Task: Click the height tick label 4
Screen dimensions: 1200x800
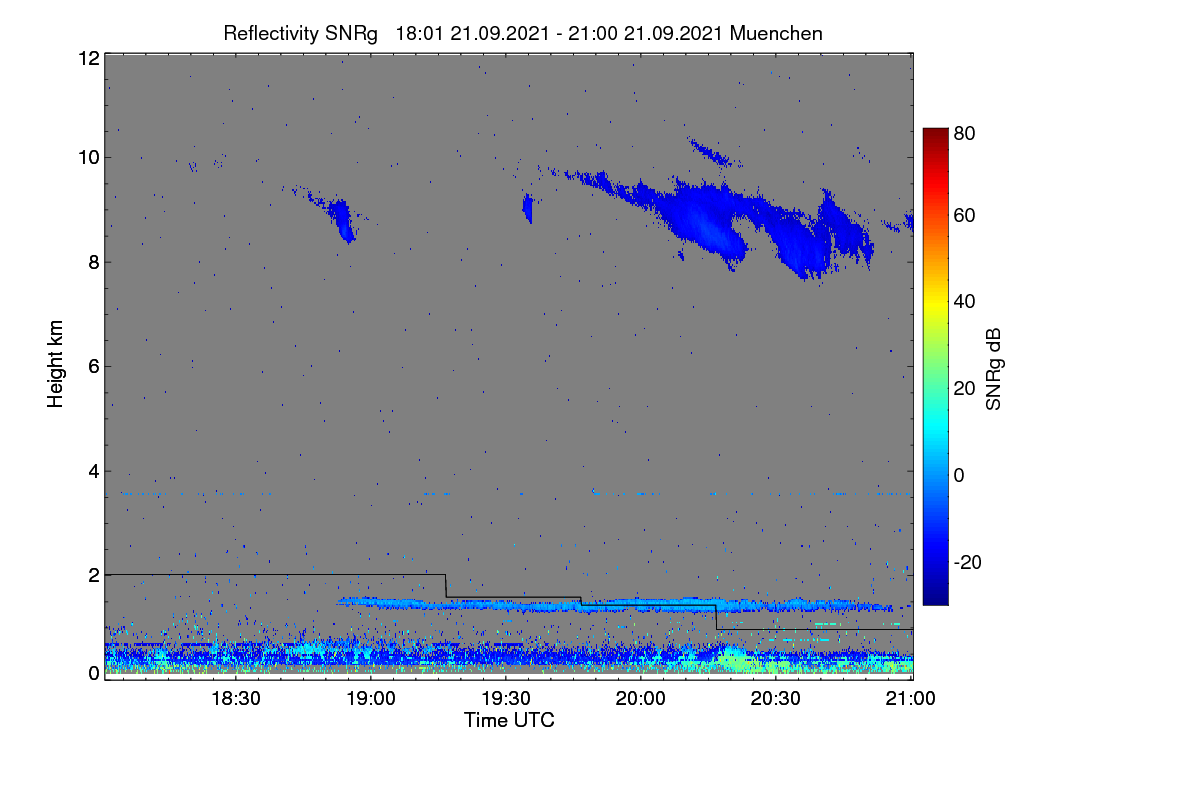Action: click(x=93, y=471)
